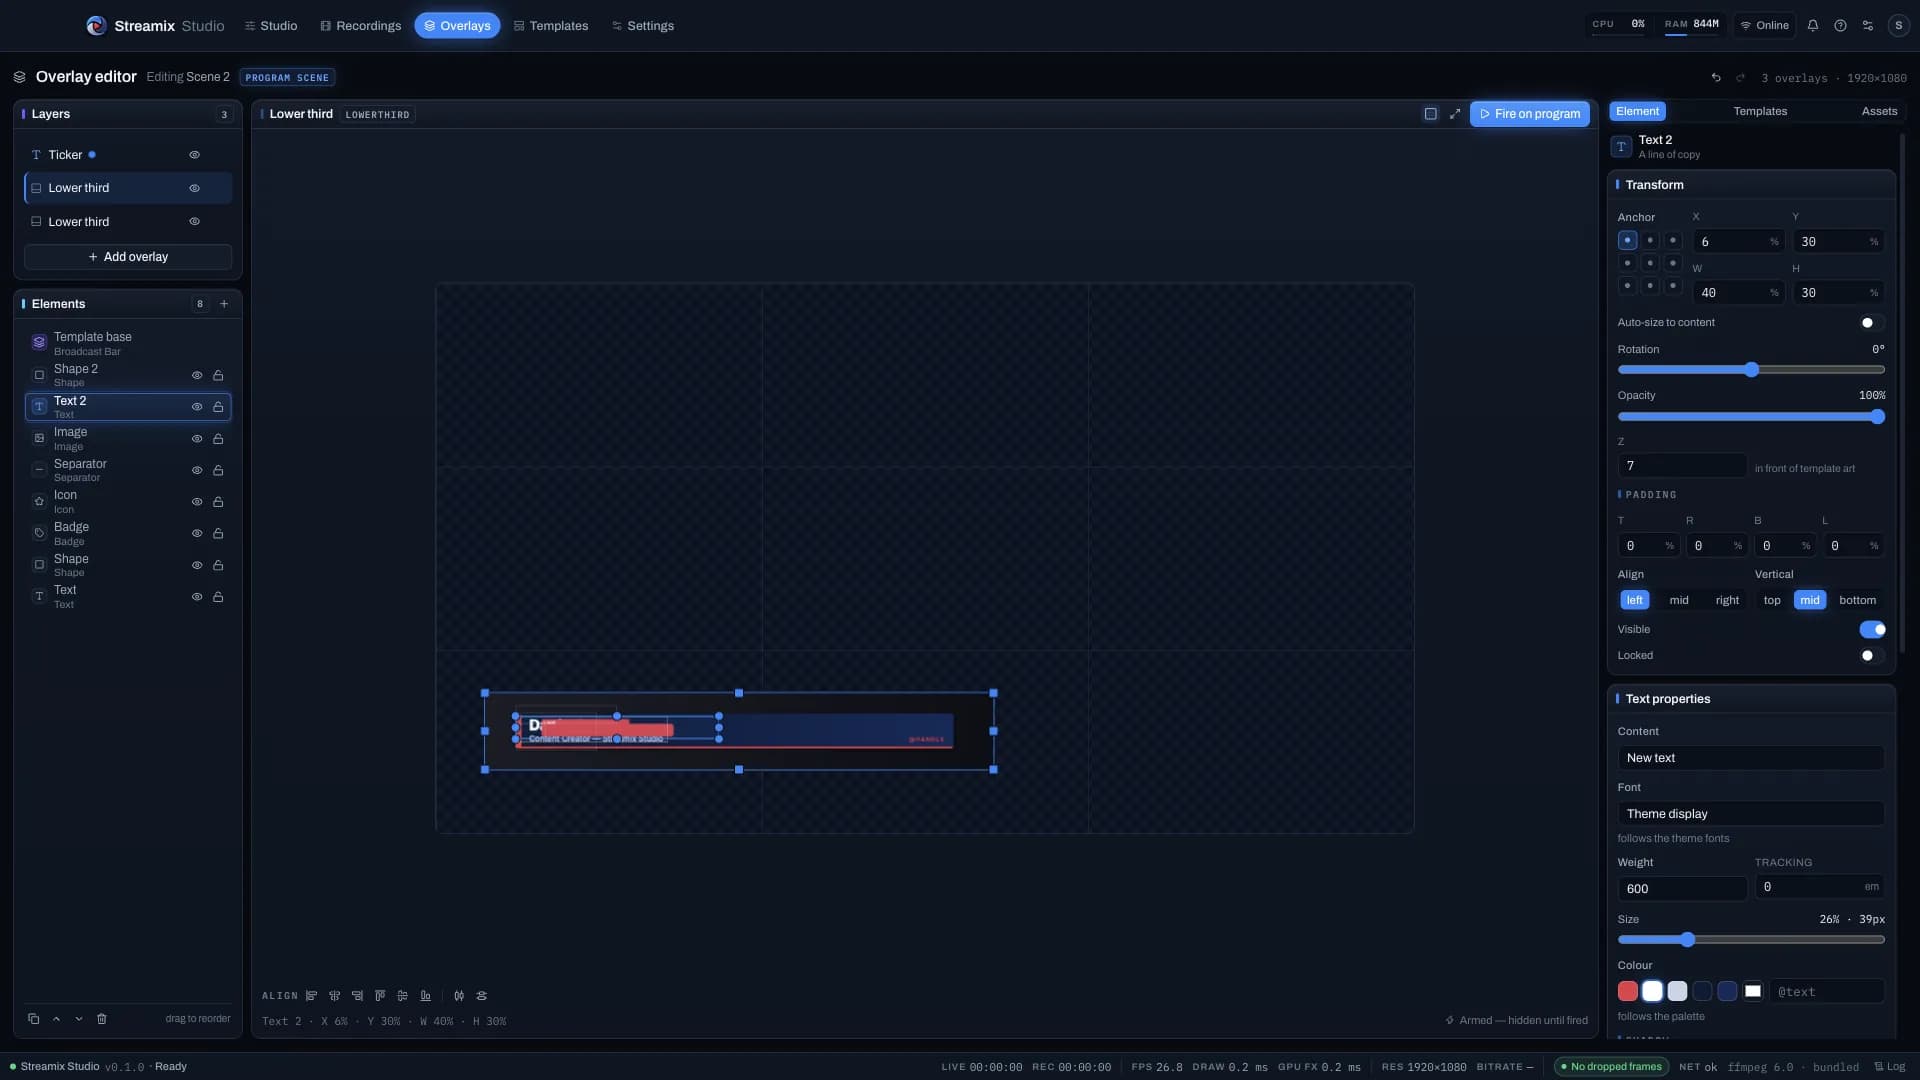This screenshot has height=1080, width=1920.
Task: Lock the Shape 2 element
Action: (218, 376)
